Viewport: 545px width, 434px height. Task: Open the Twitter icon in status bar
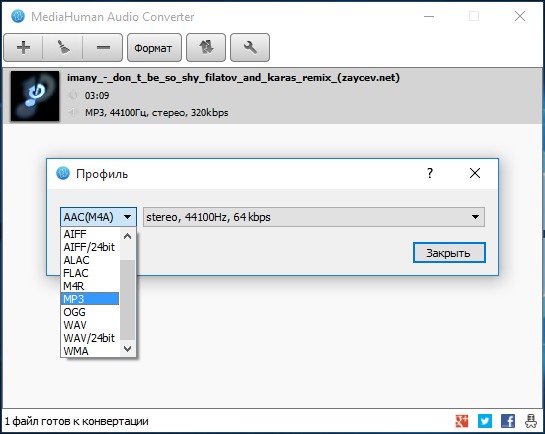[485, 421]
